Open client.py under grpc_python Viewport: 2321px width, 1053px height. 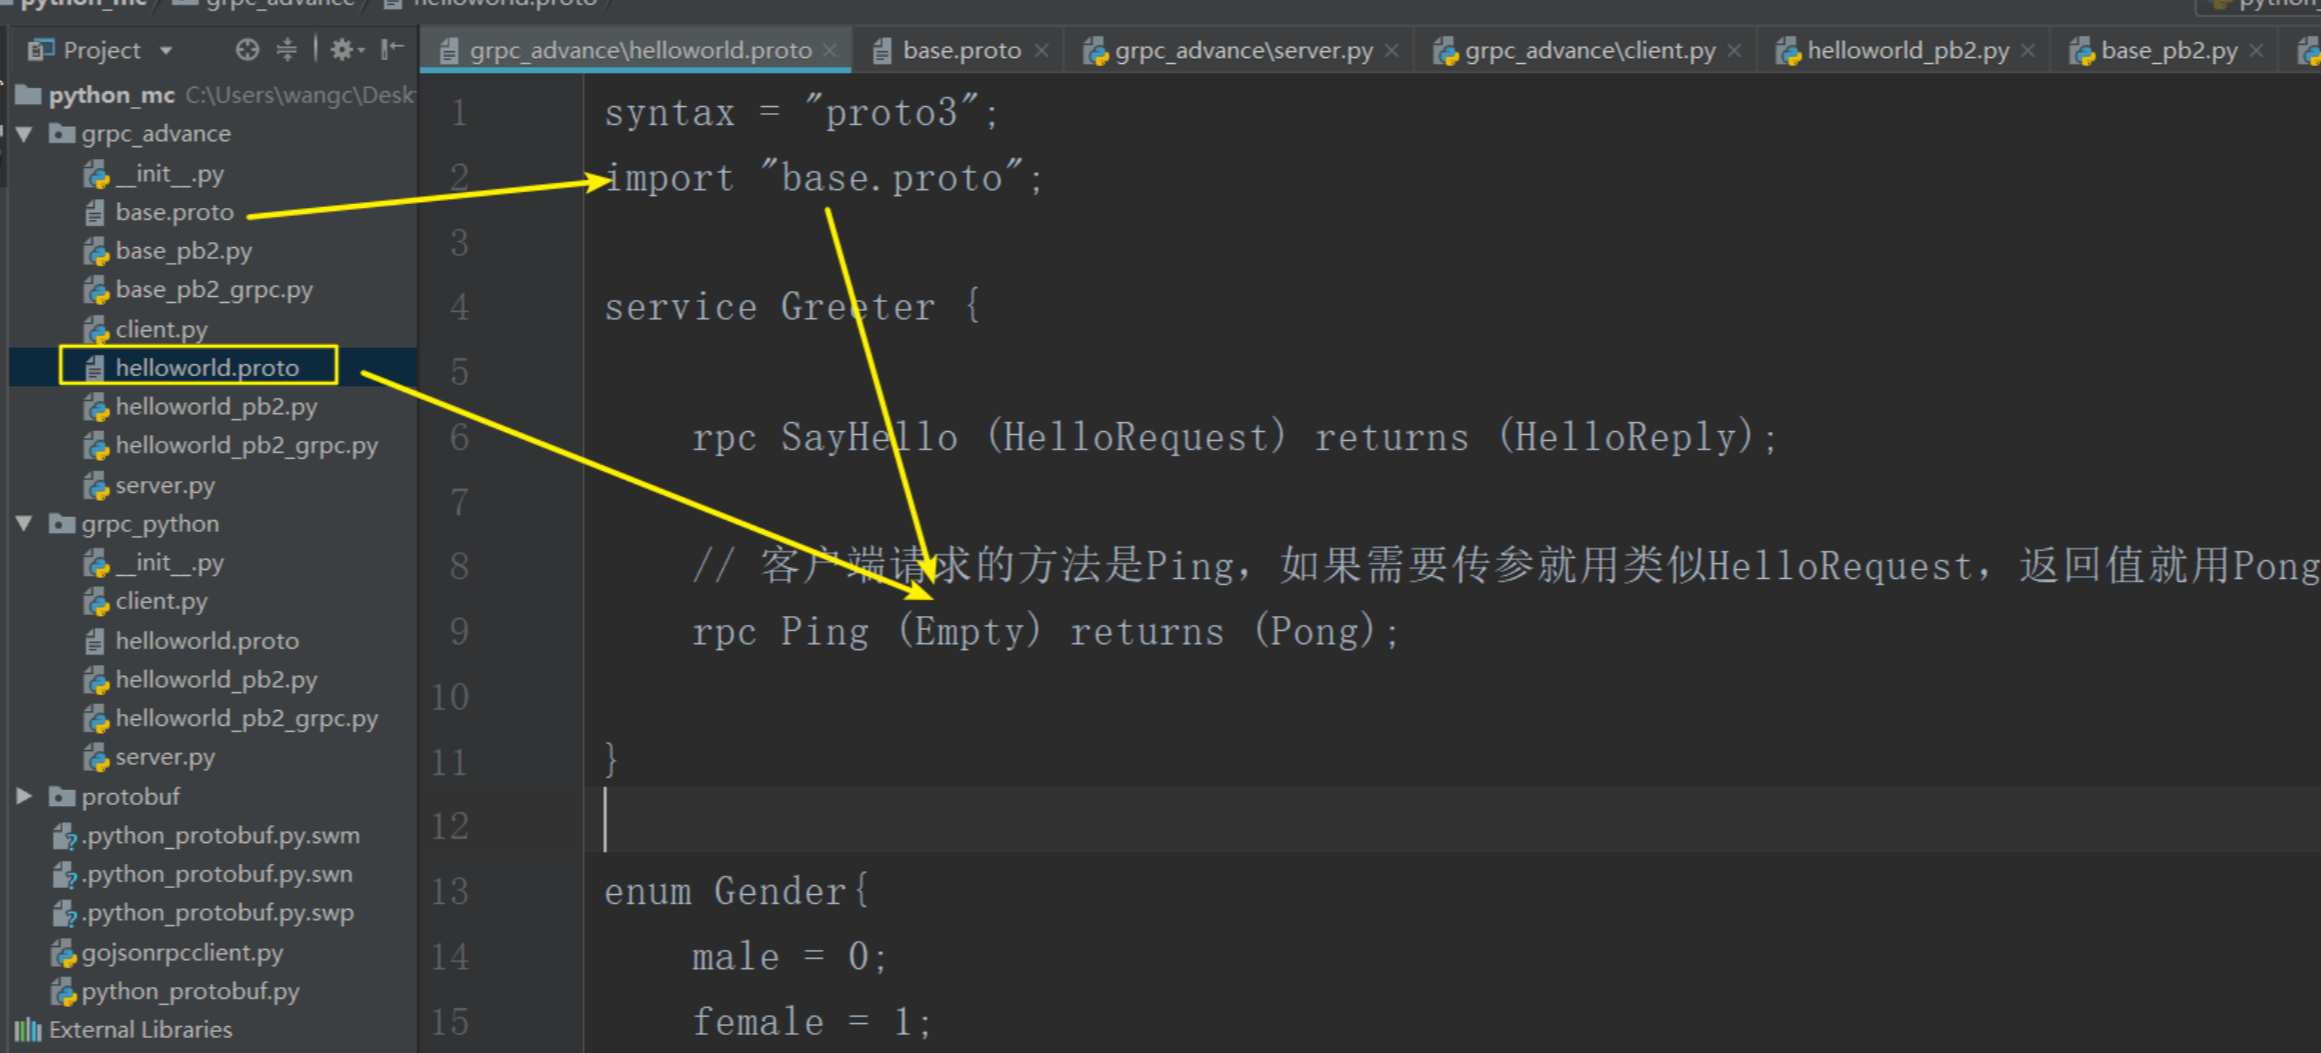(x=161, y=601)
